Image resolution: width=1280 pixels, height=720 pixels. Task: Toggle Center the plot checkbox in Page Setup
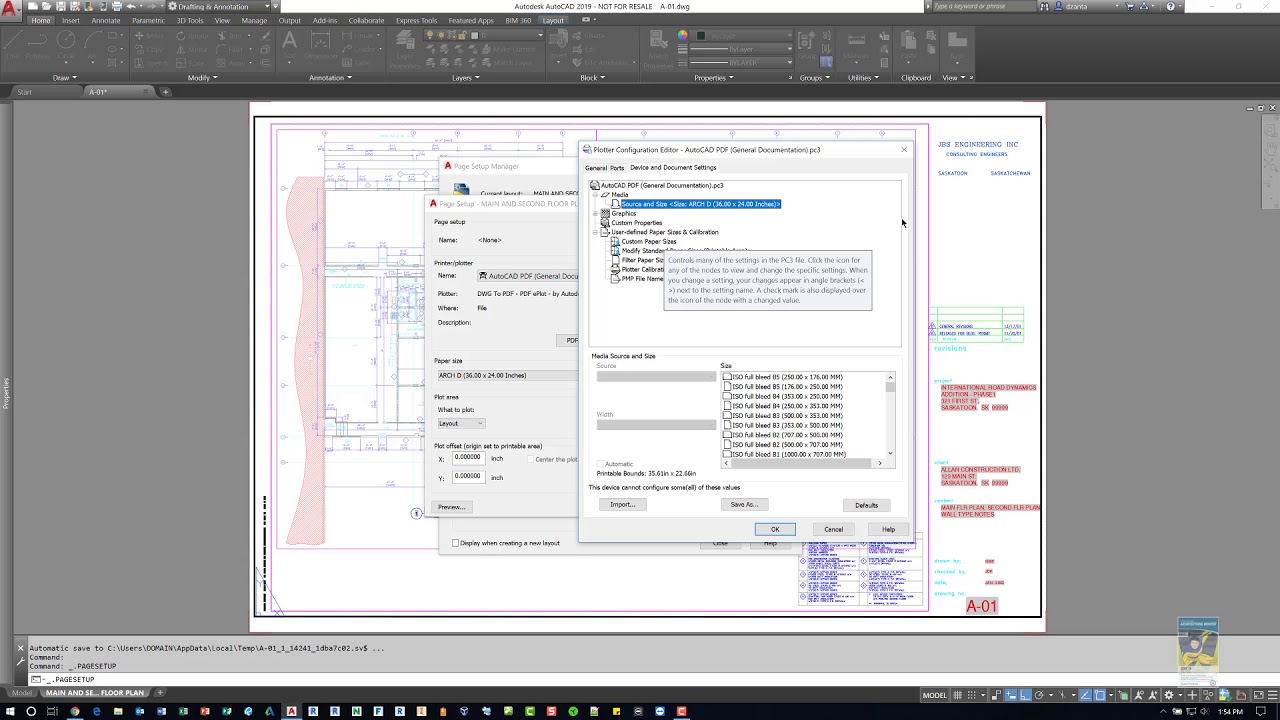530,459
